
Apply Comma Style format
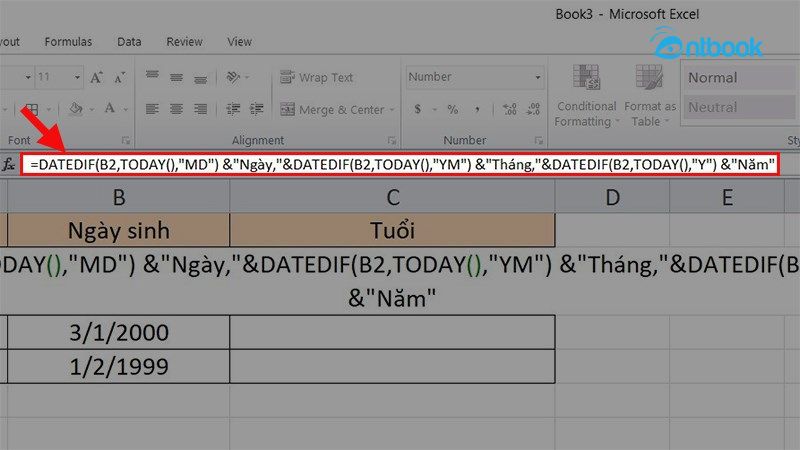477,109
